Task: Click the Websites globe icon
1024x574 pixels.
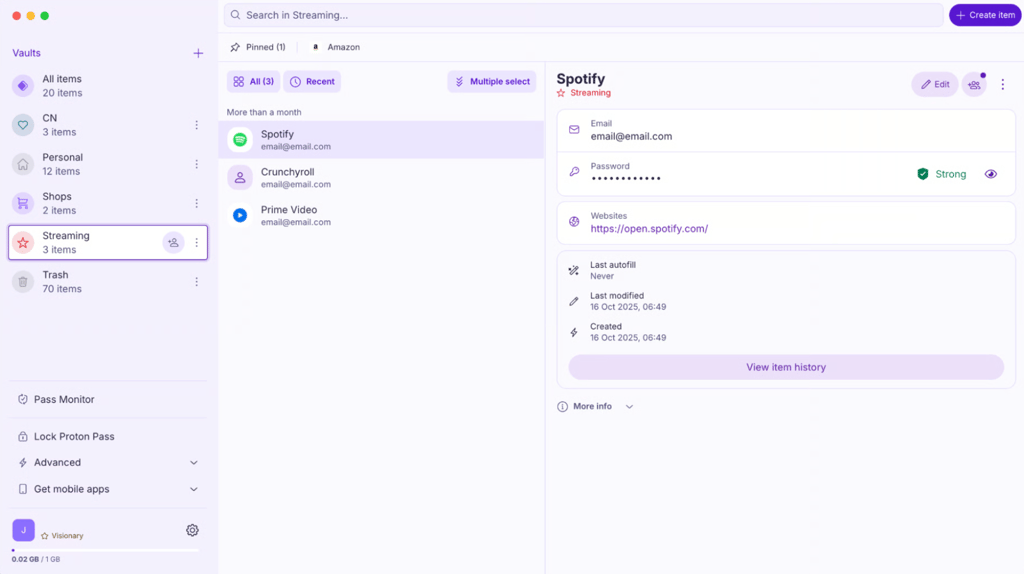Action: (574, 221)
